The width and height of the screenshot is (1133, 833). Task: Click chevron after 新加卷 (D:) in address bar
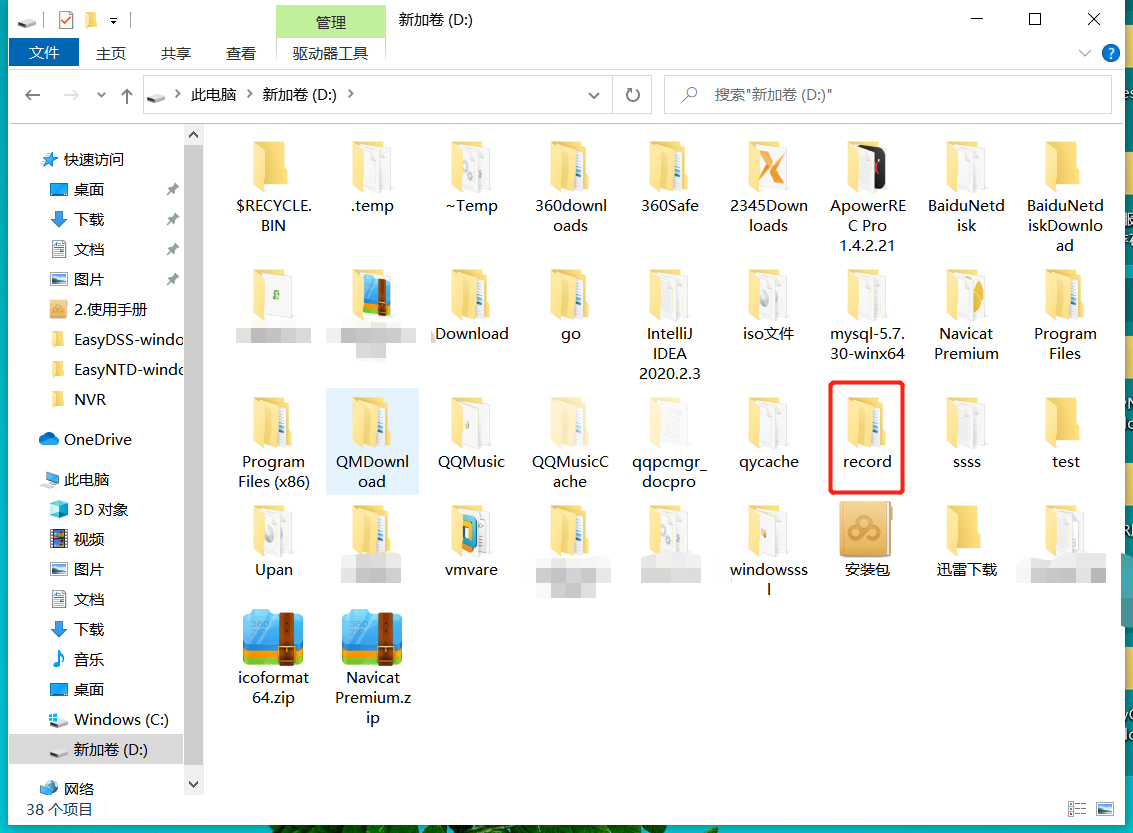tap(350, 94)
